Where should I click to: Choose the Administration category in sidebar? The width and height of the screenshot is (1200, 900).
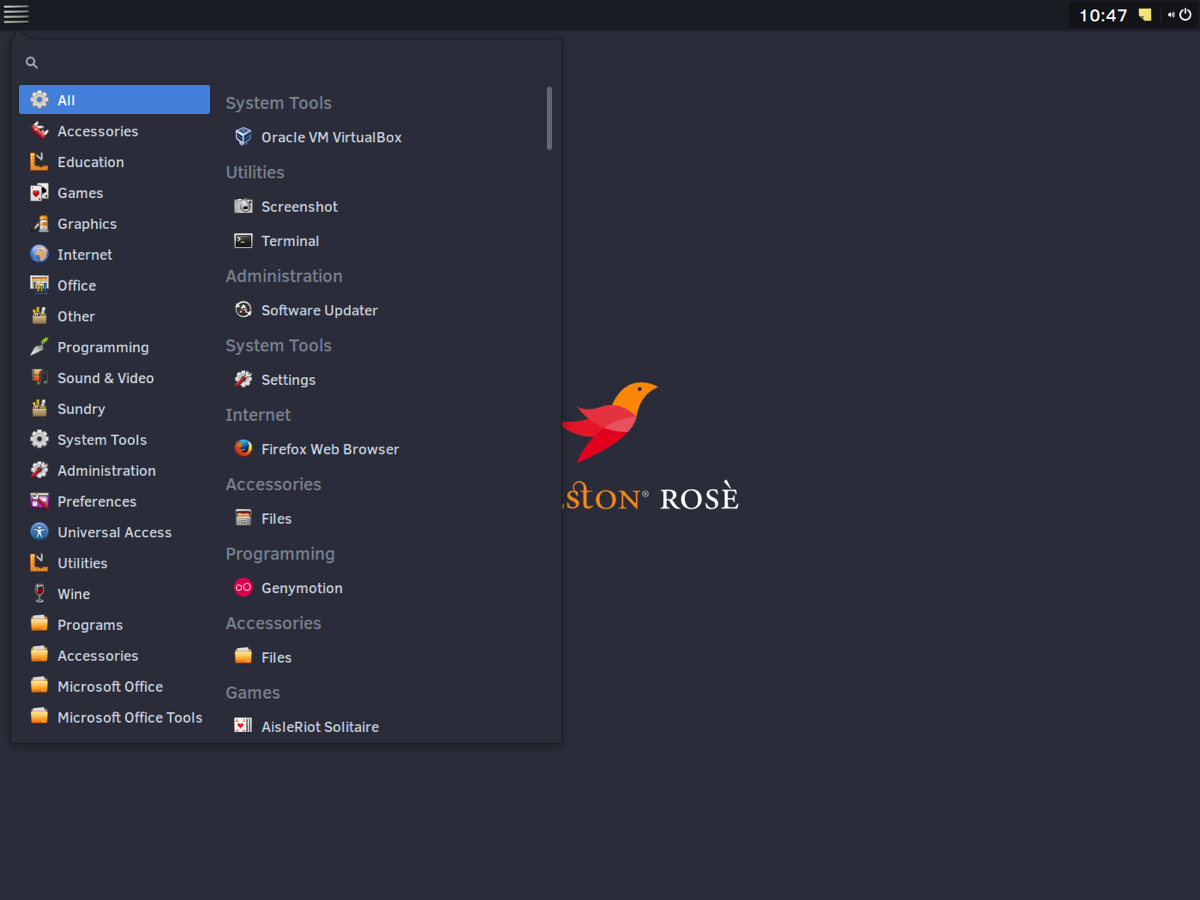[x=114, y=471]
